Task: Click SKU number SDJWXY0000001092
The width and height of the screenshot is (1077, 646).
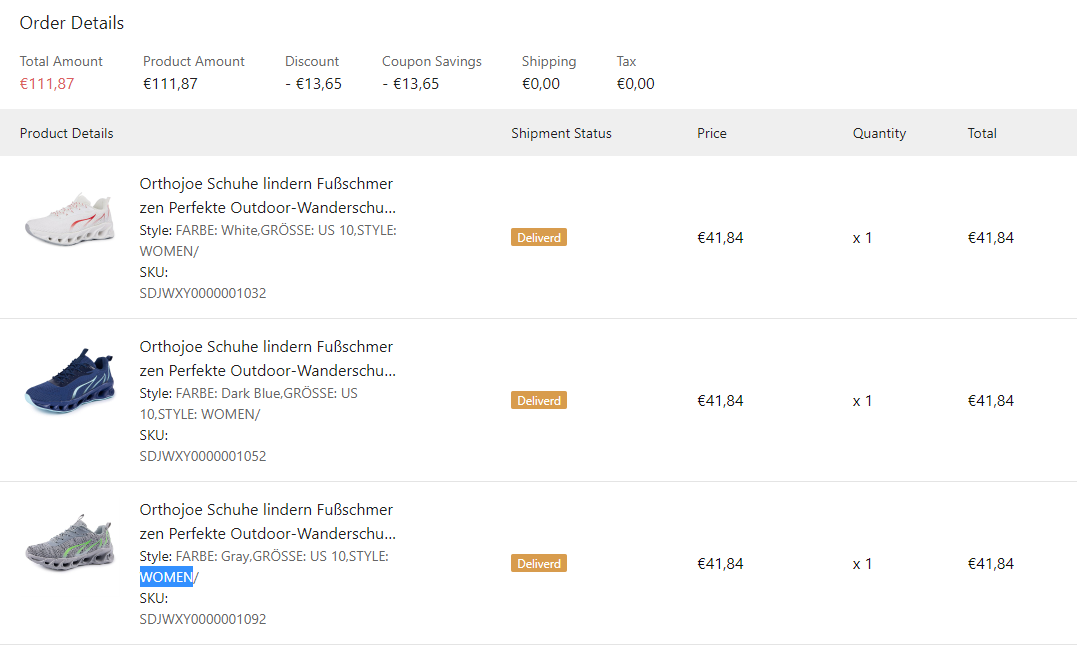Action: click(x=203, y=620)
